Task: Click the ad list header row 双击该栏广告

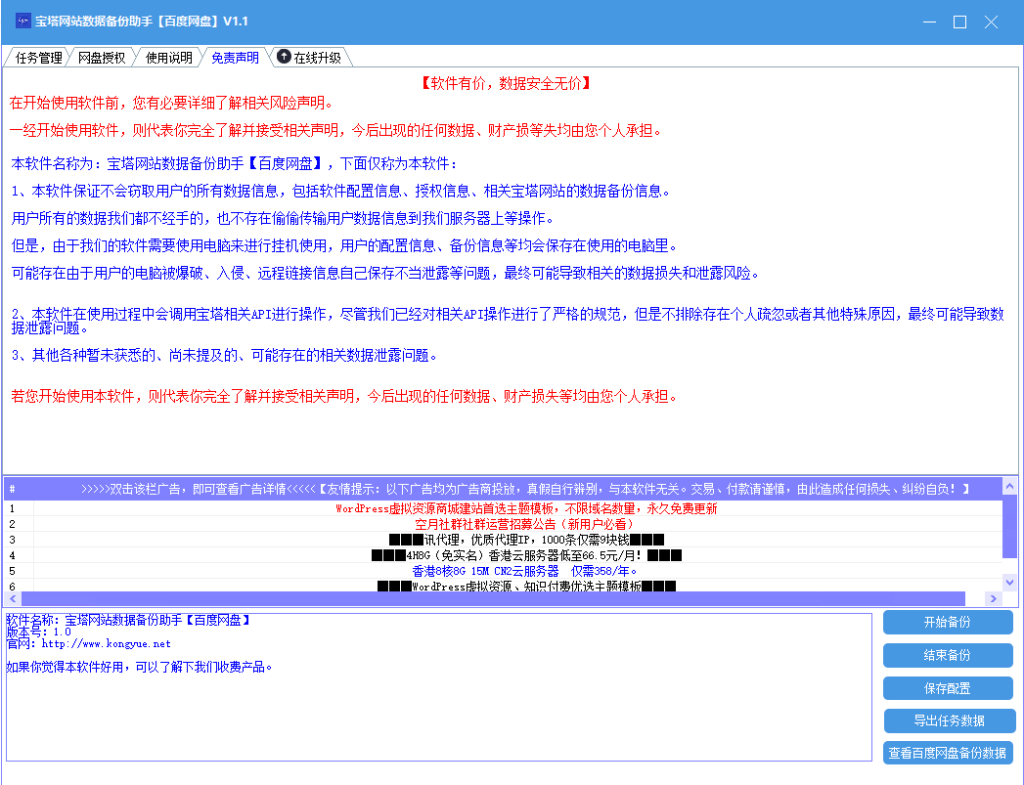Action: pos(503,489)
